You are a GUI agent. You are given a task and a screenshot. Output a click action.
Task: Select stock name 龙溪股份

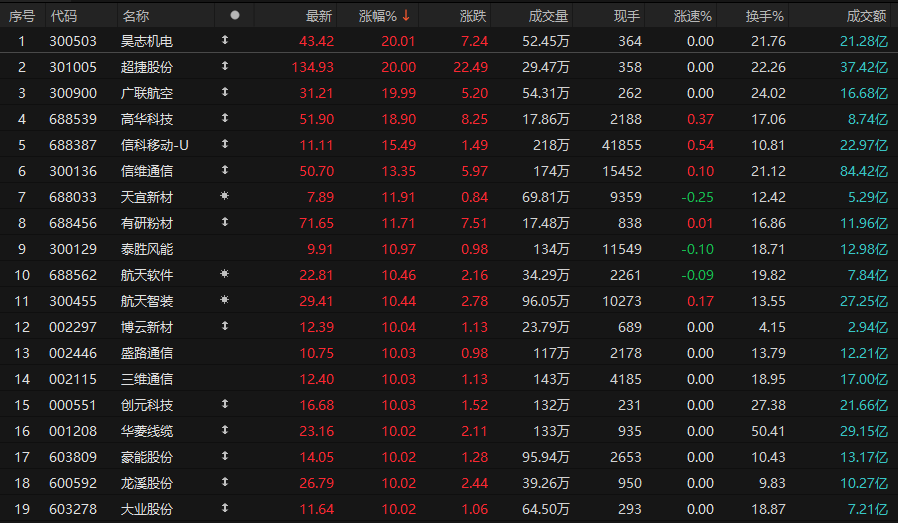click(x=147, y=483)
